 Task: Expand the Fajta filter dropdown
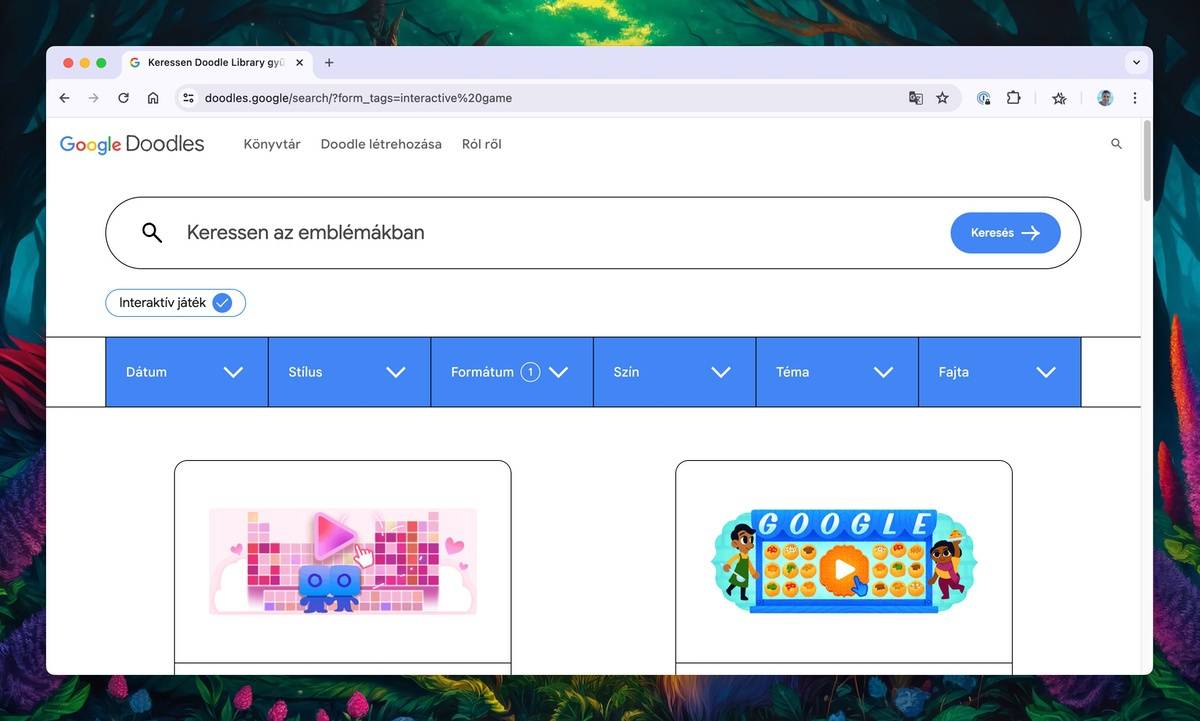point(999,372)
